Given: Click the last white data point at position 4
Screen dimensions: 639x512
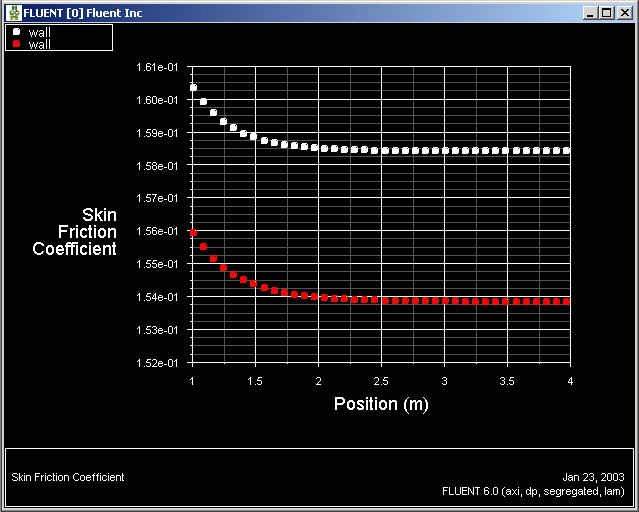Looking at the screenshot, I should (566, 151).
